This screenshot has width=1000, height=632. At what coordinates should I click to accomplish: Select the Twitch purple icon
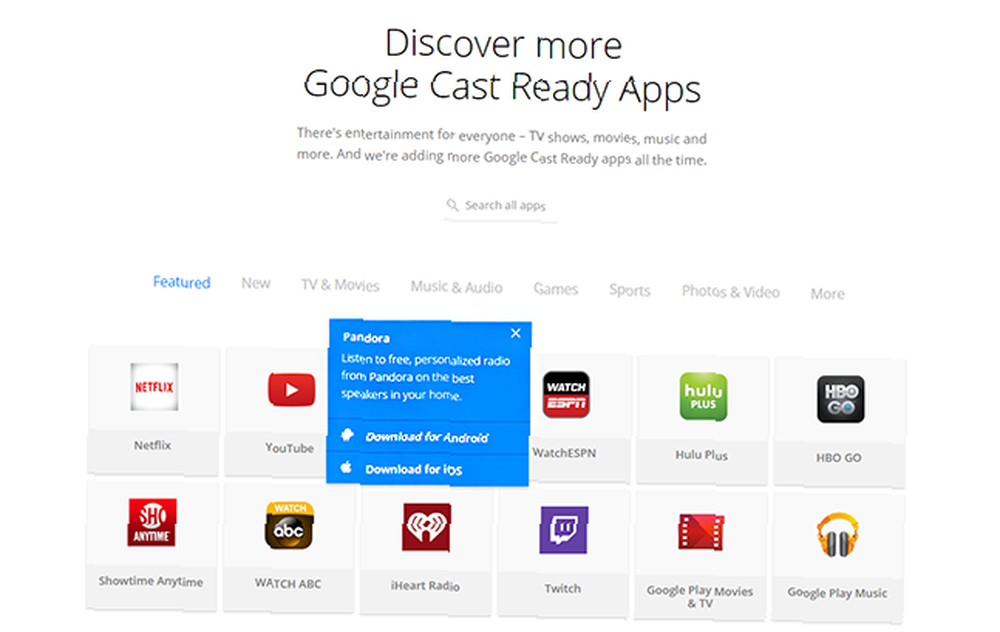(x=564, y=530)
